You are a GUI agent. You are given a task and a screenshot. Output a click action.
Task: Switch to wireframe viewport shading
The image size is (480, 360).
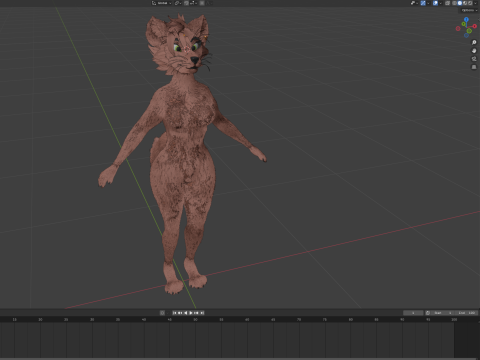(454, 3)
